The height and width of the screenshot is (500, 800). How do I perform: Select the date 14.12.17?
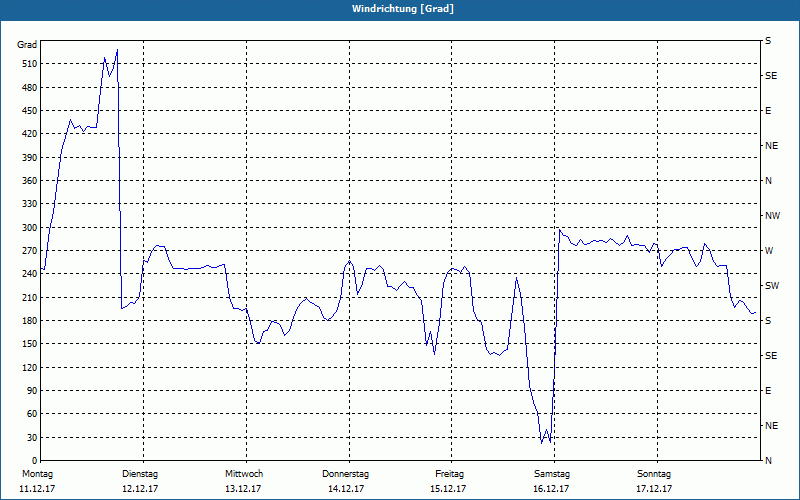[346, 489]
